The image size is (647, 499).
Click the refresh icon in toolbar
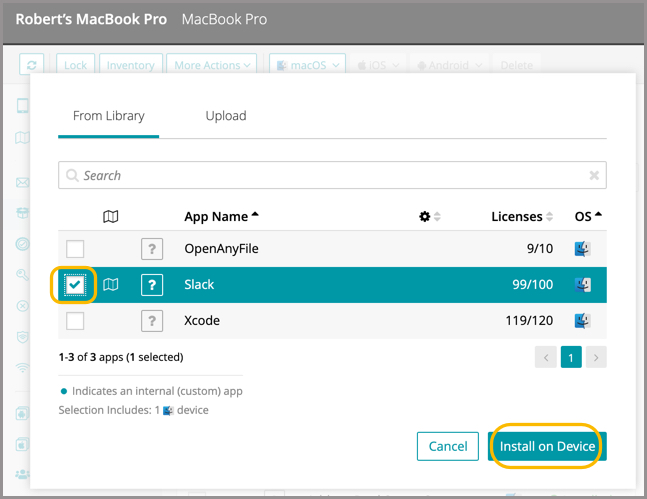[33, 65]
